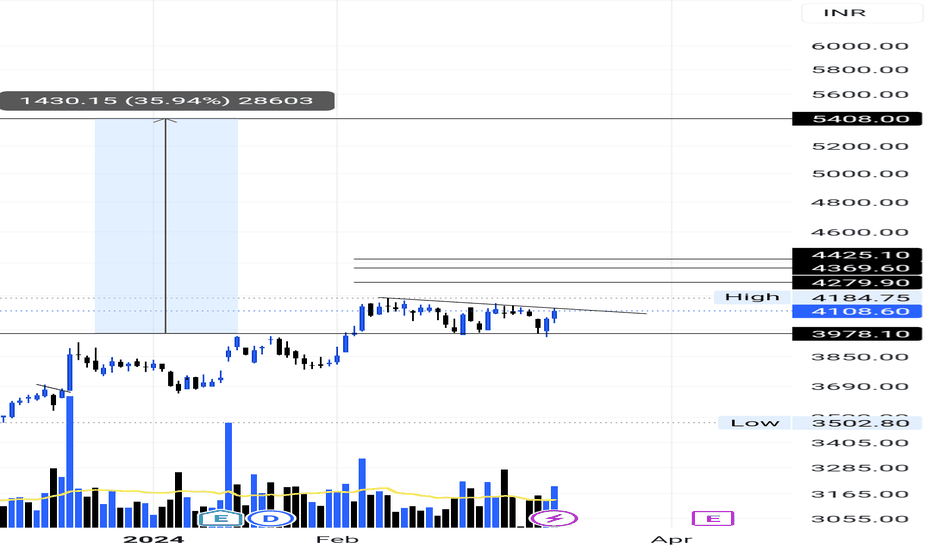Click the 5800.00 price scale value
This screenshot has height=550, width=932.
pyautogui.click(x=859, y=70)
